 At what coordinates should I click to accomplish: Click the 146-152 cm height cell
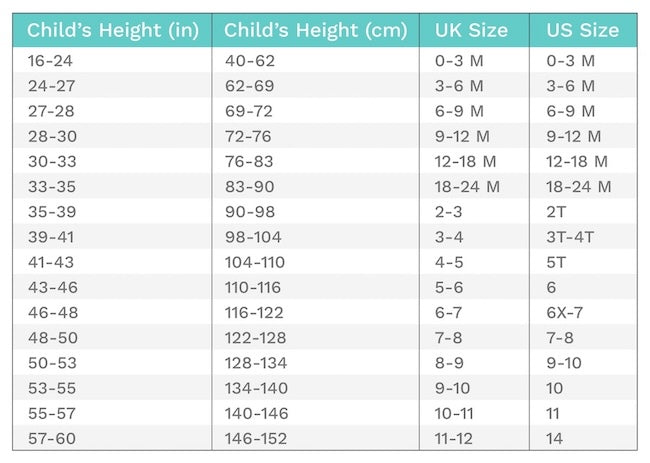coord(255,438)
